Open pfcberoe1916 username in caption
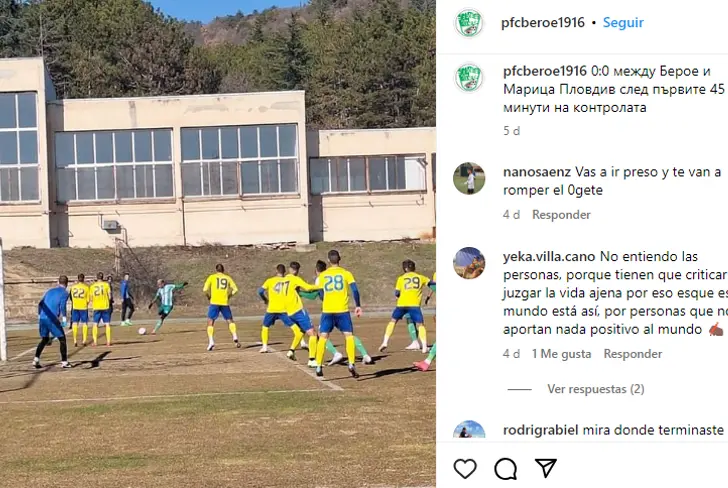728x488 pixels. (545, 71)
